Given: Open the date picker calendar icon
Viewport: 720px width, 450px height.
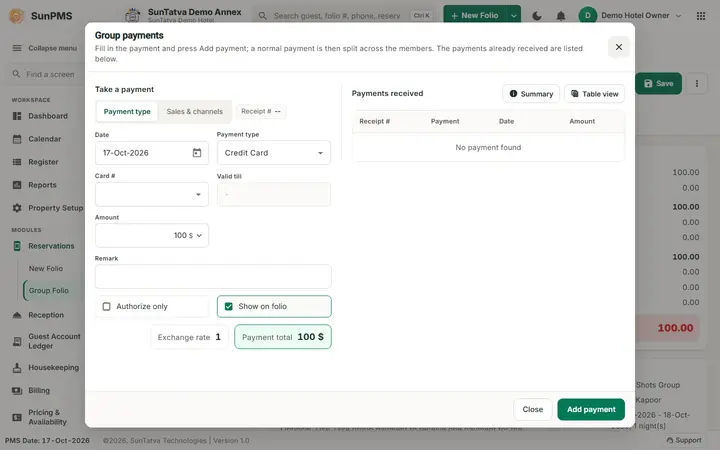Looking at the screenshot, I should [197, 153].
